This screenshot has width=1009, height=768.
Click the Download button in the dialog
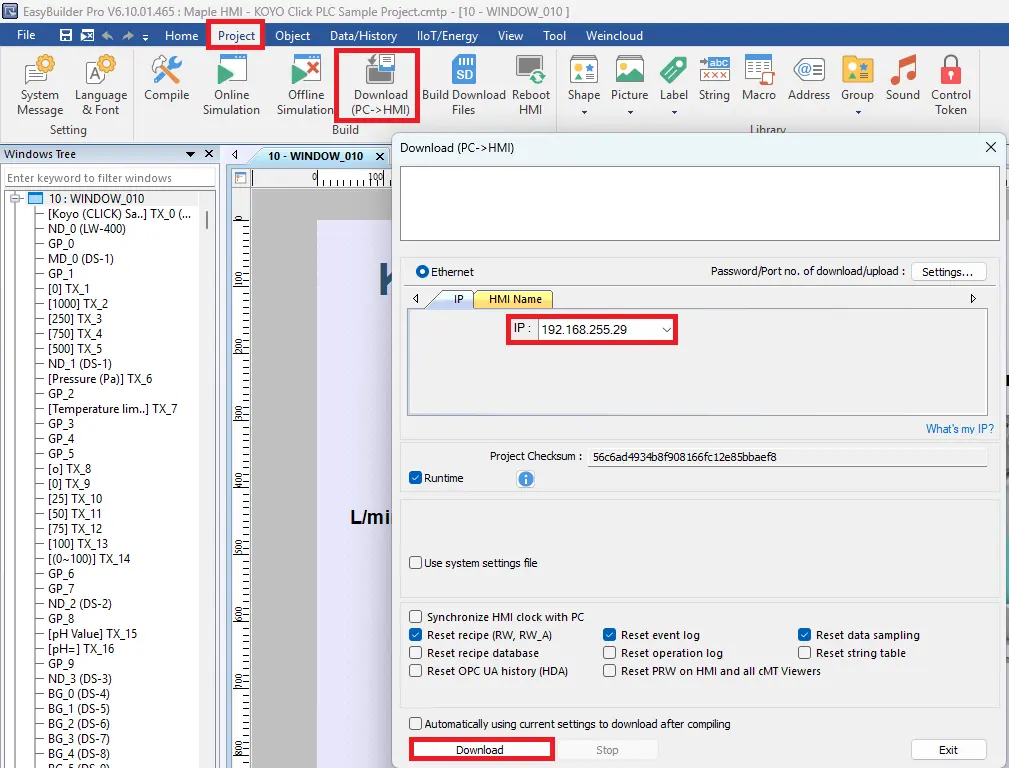481,749
